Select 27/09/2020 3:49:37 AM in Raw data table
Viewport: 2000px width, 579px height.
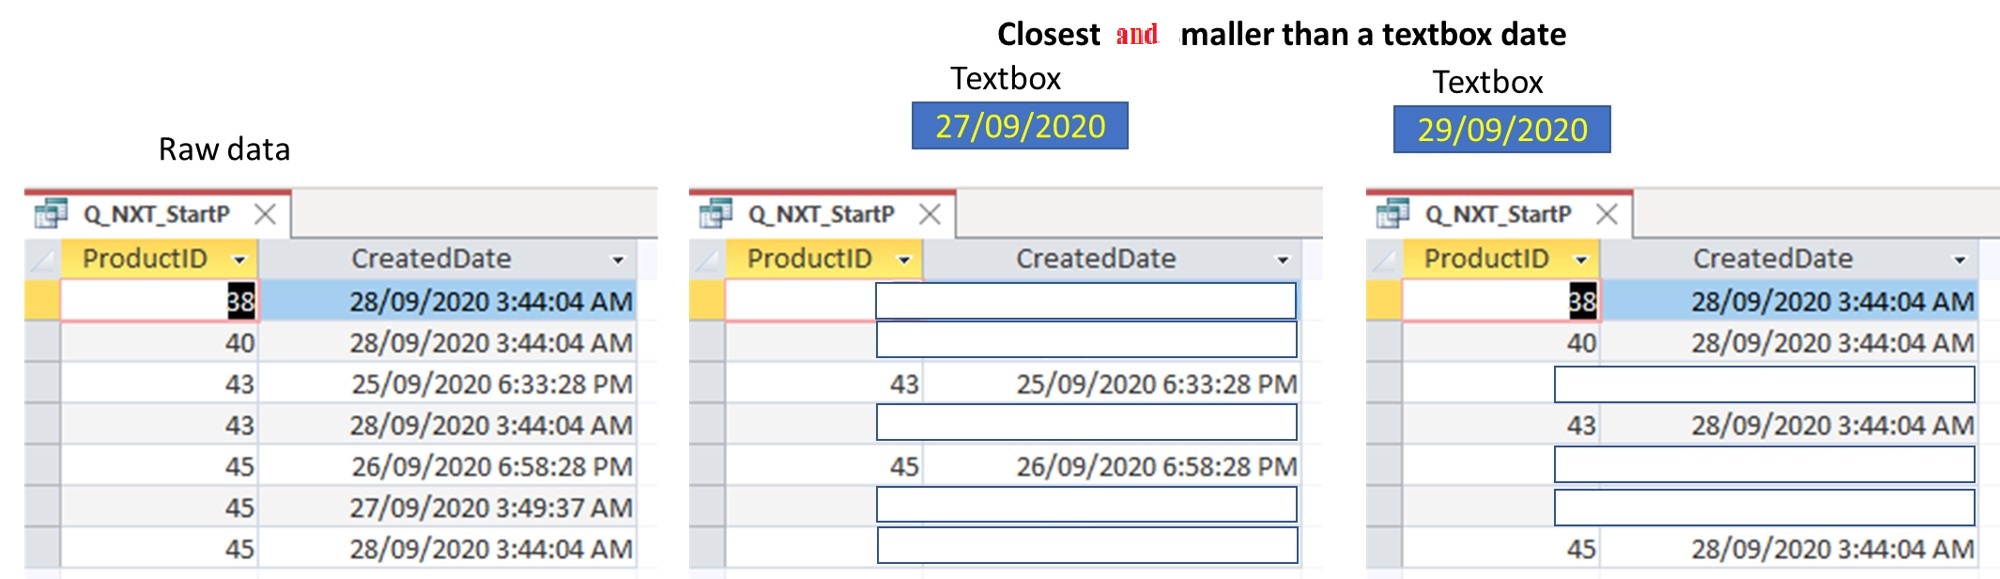tap(447, 508)
